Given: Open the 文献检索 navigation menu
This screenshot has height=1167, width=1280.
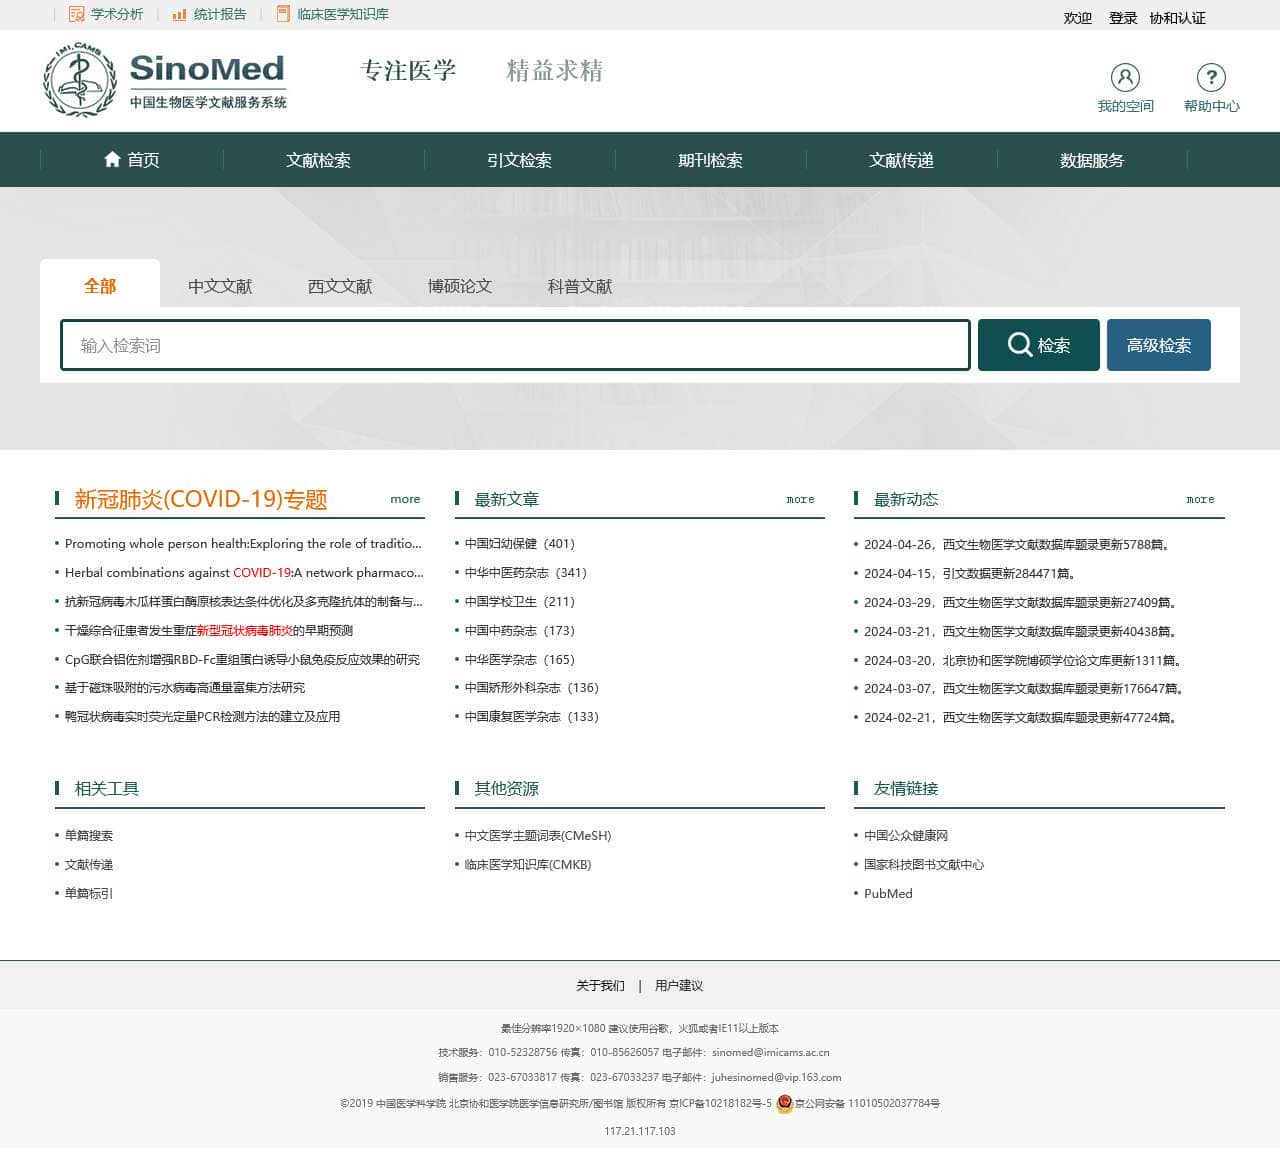Looking at the screenshot, I should (x=318, y=160).
